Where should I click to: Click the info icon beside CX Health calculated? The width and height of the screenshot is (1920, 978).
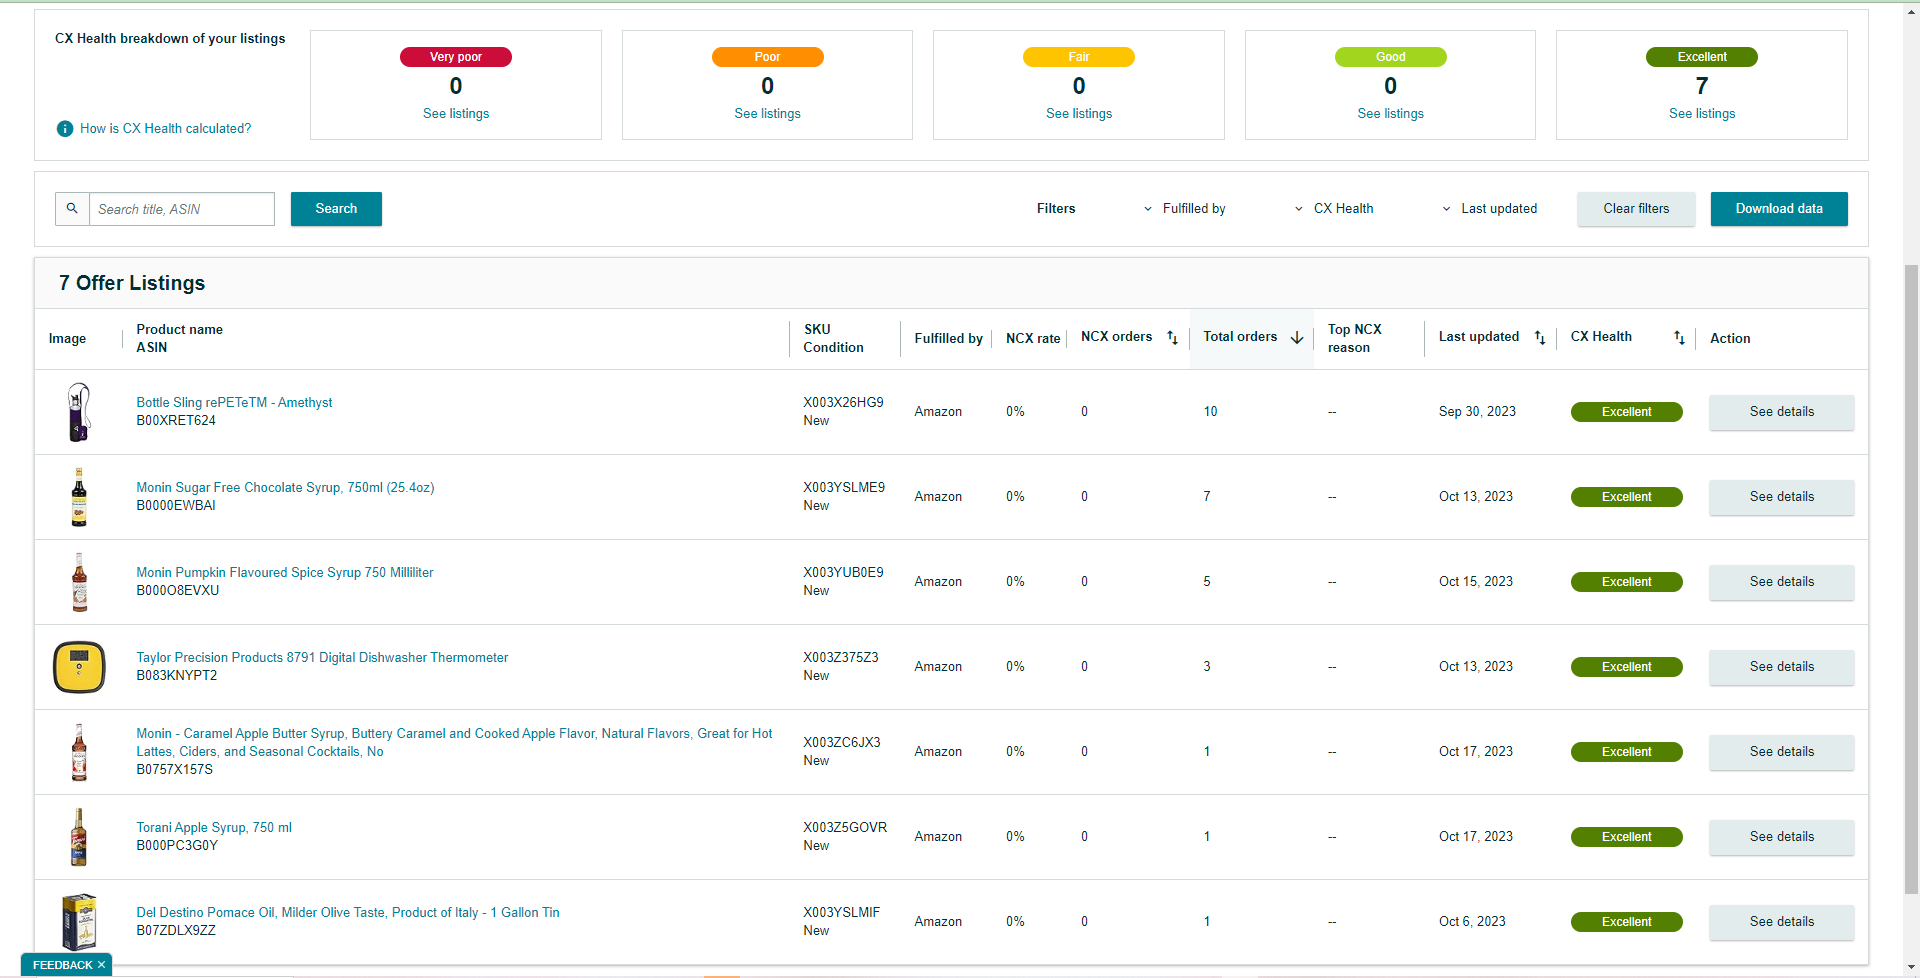point(65,129)
